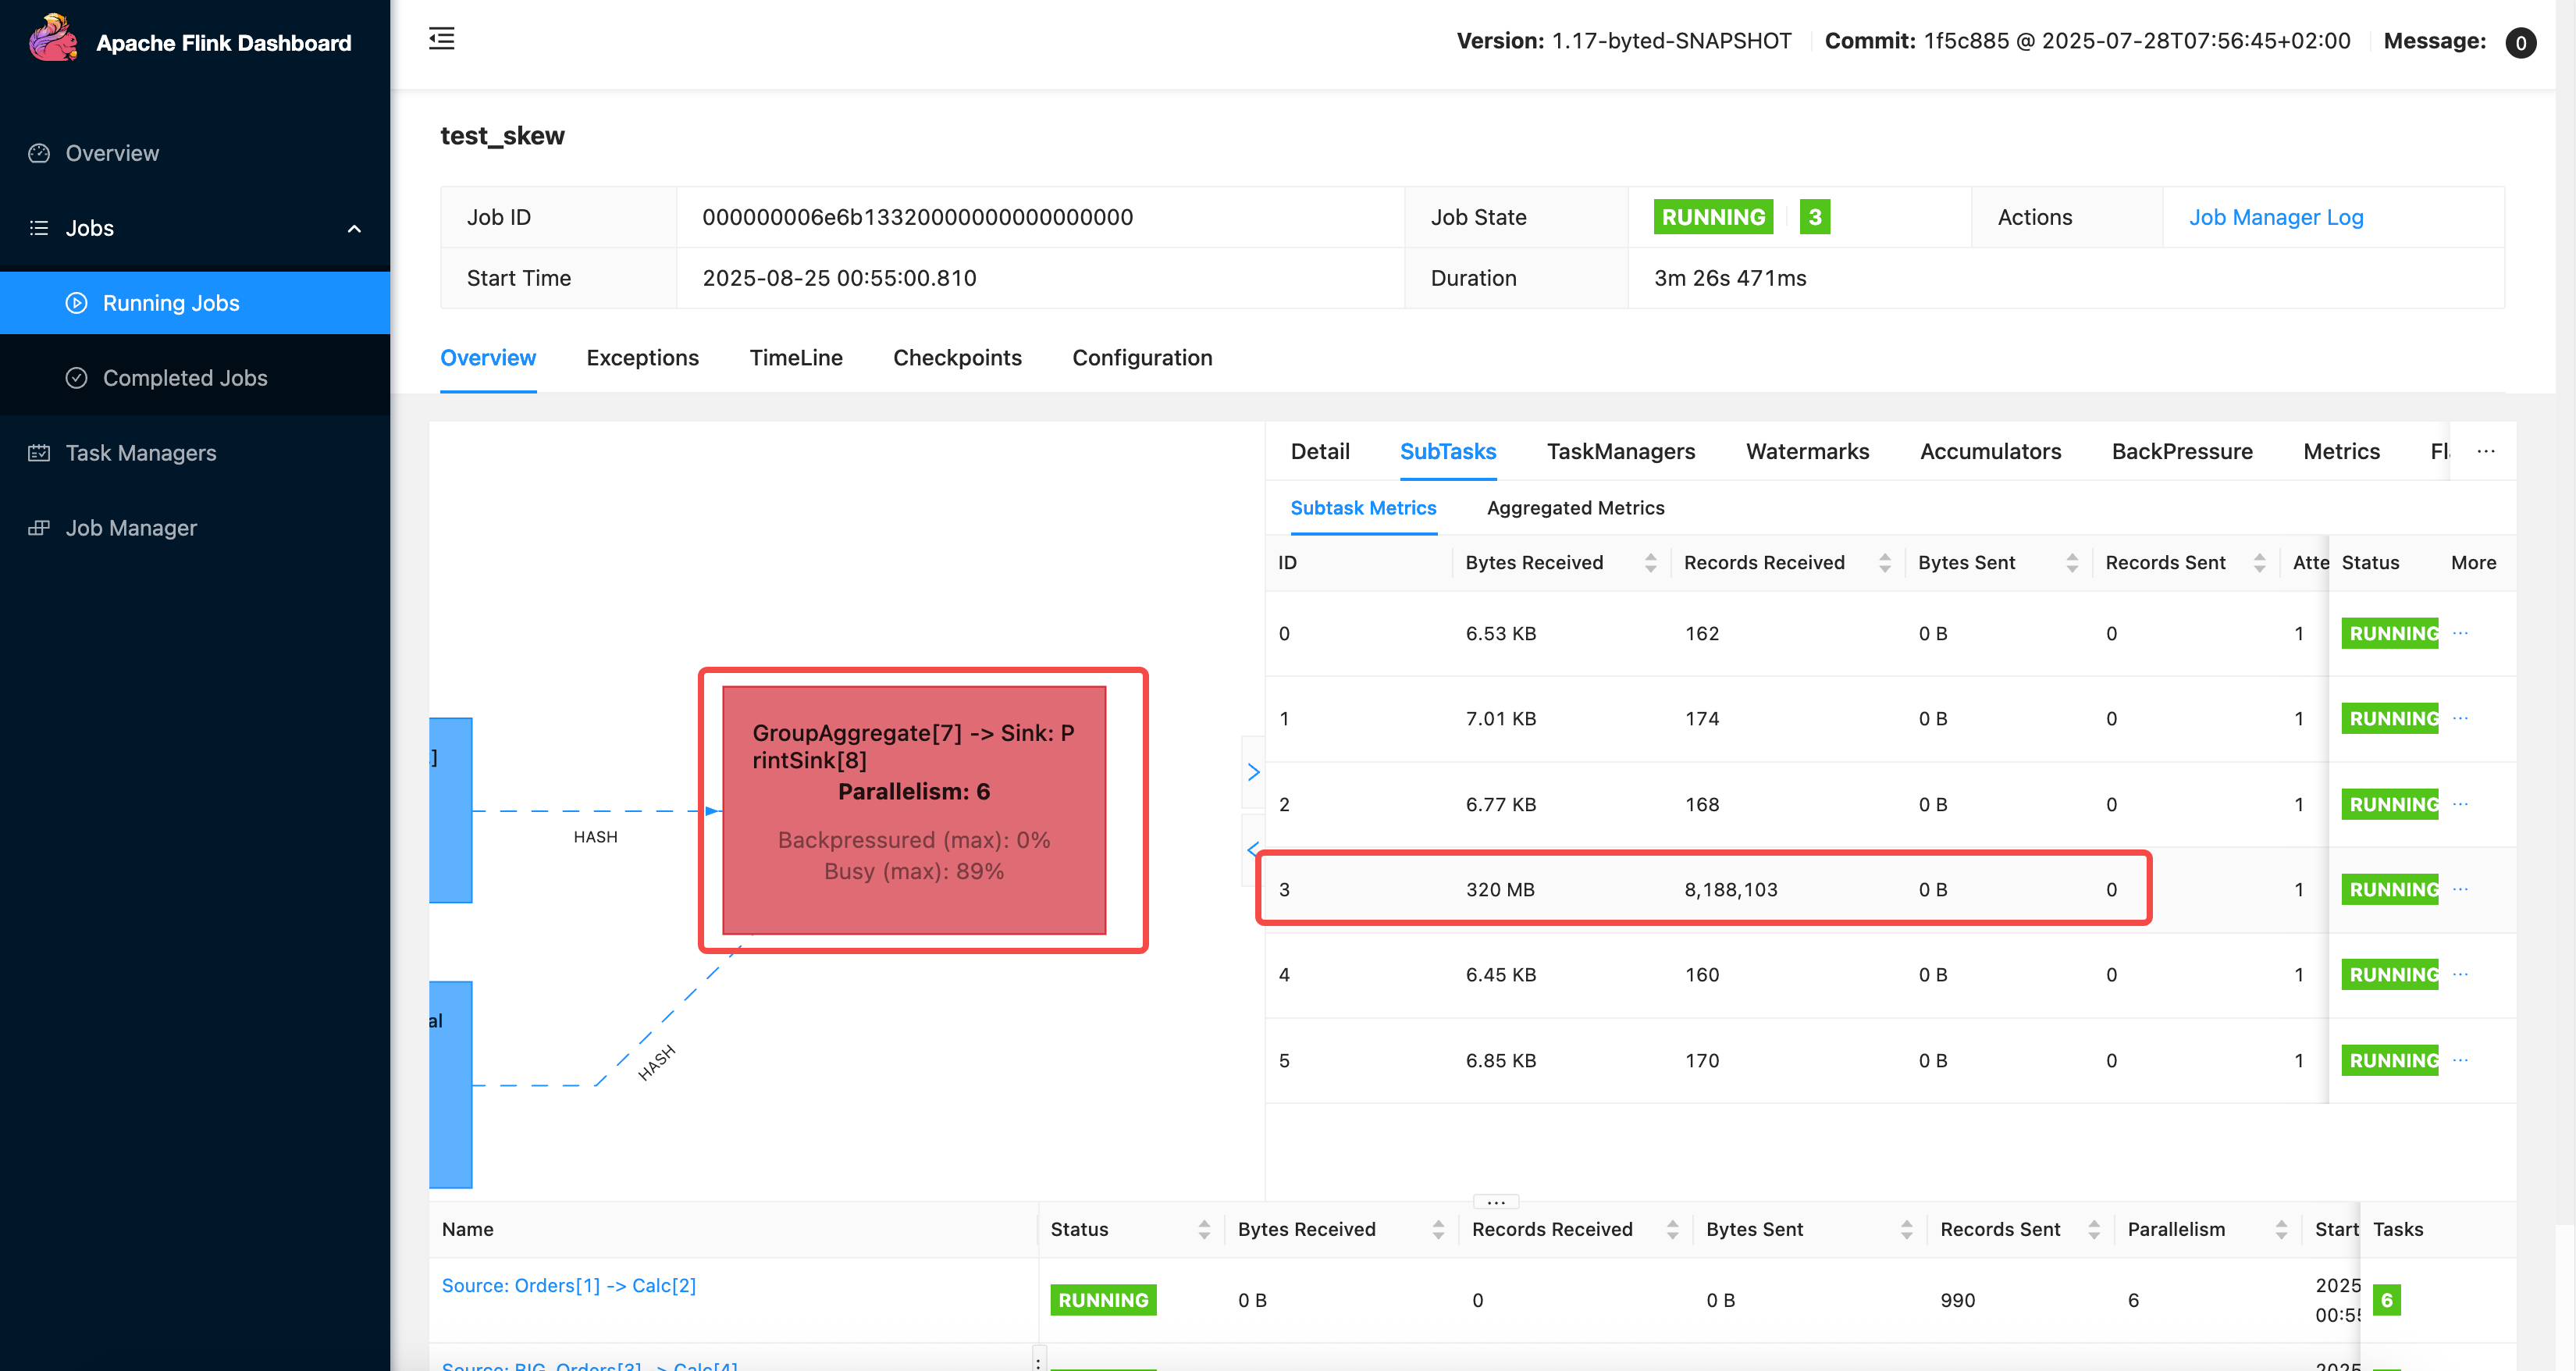This screenshot has height=1371, width=2576.
Task: Collapse the Jobs sidebar submenu
Action: (x=354, y=228)
